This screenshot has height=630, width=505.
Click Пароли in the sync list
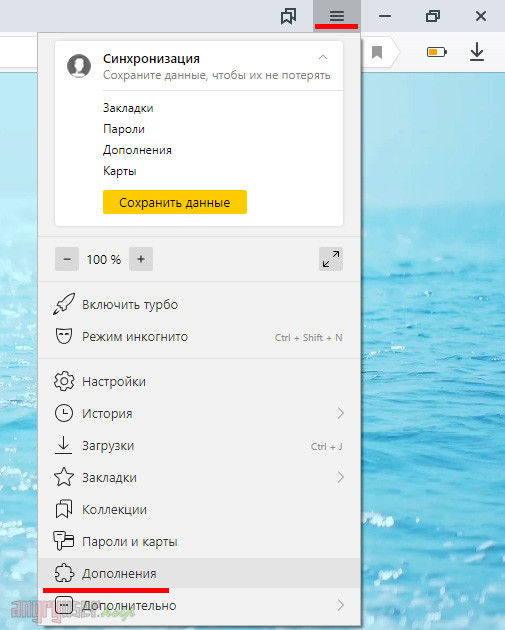pyautogui.click(x=124, y=129)
